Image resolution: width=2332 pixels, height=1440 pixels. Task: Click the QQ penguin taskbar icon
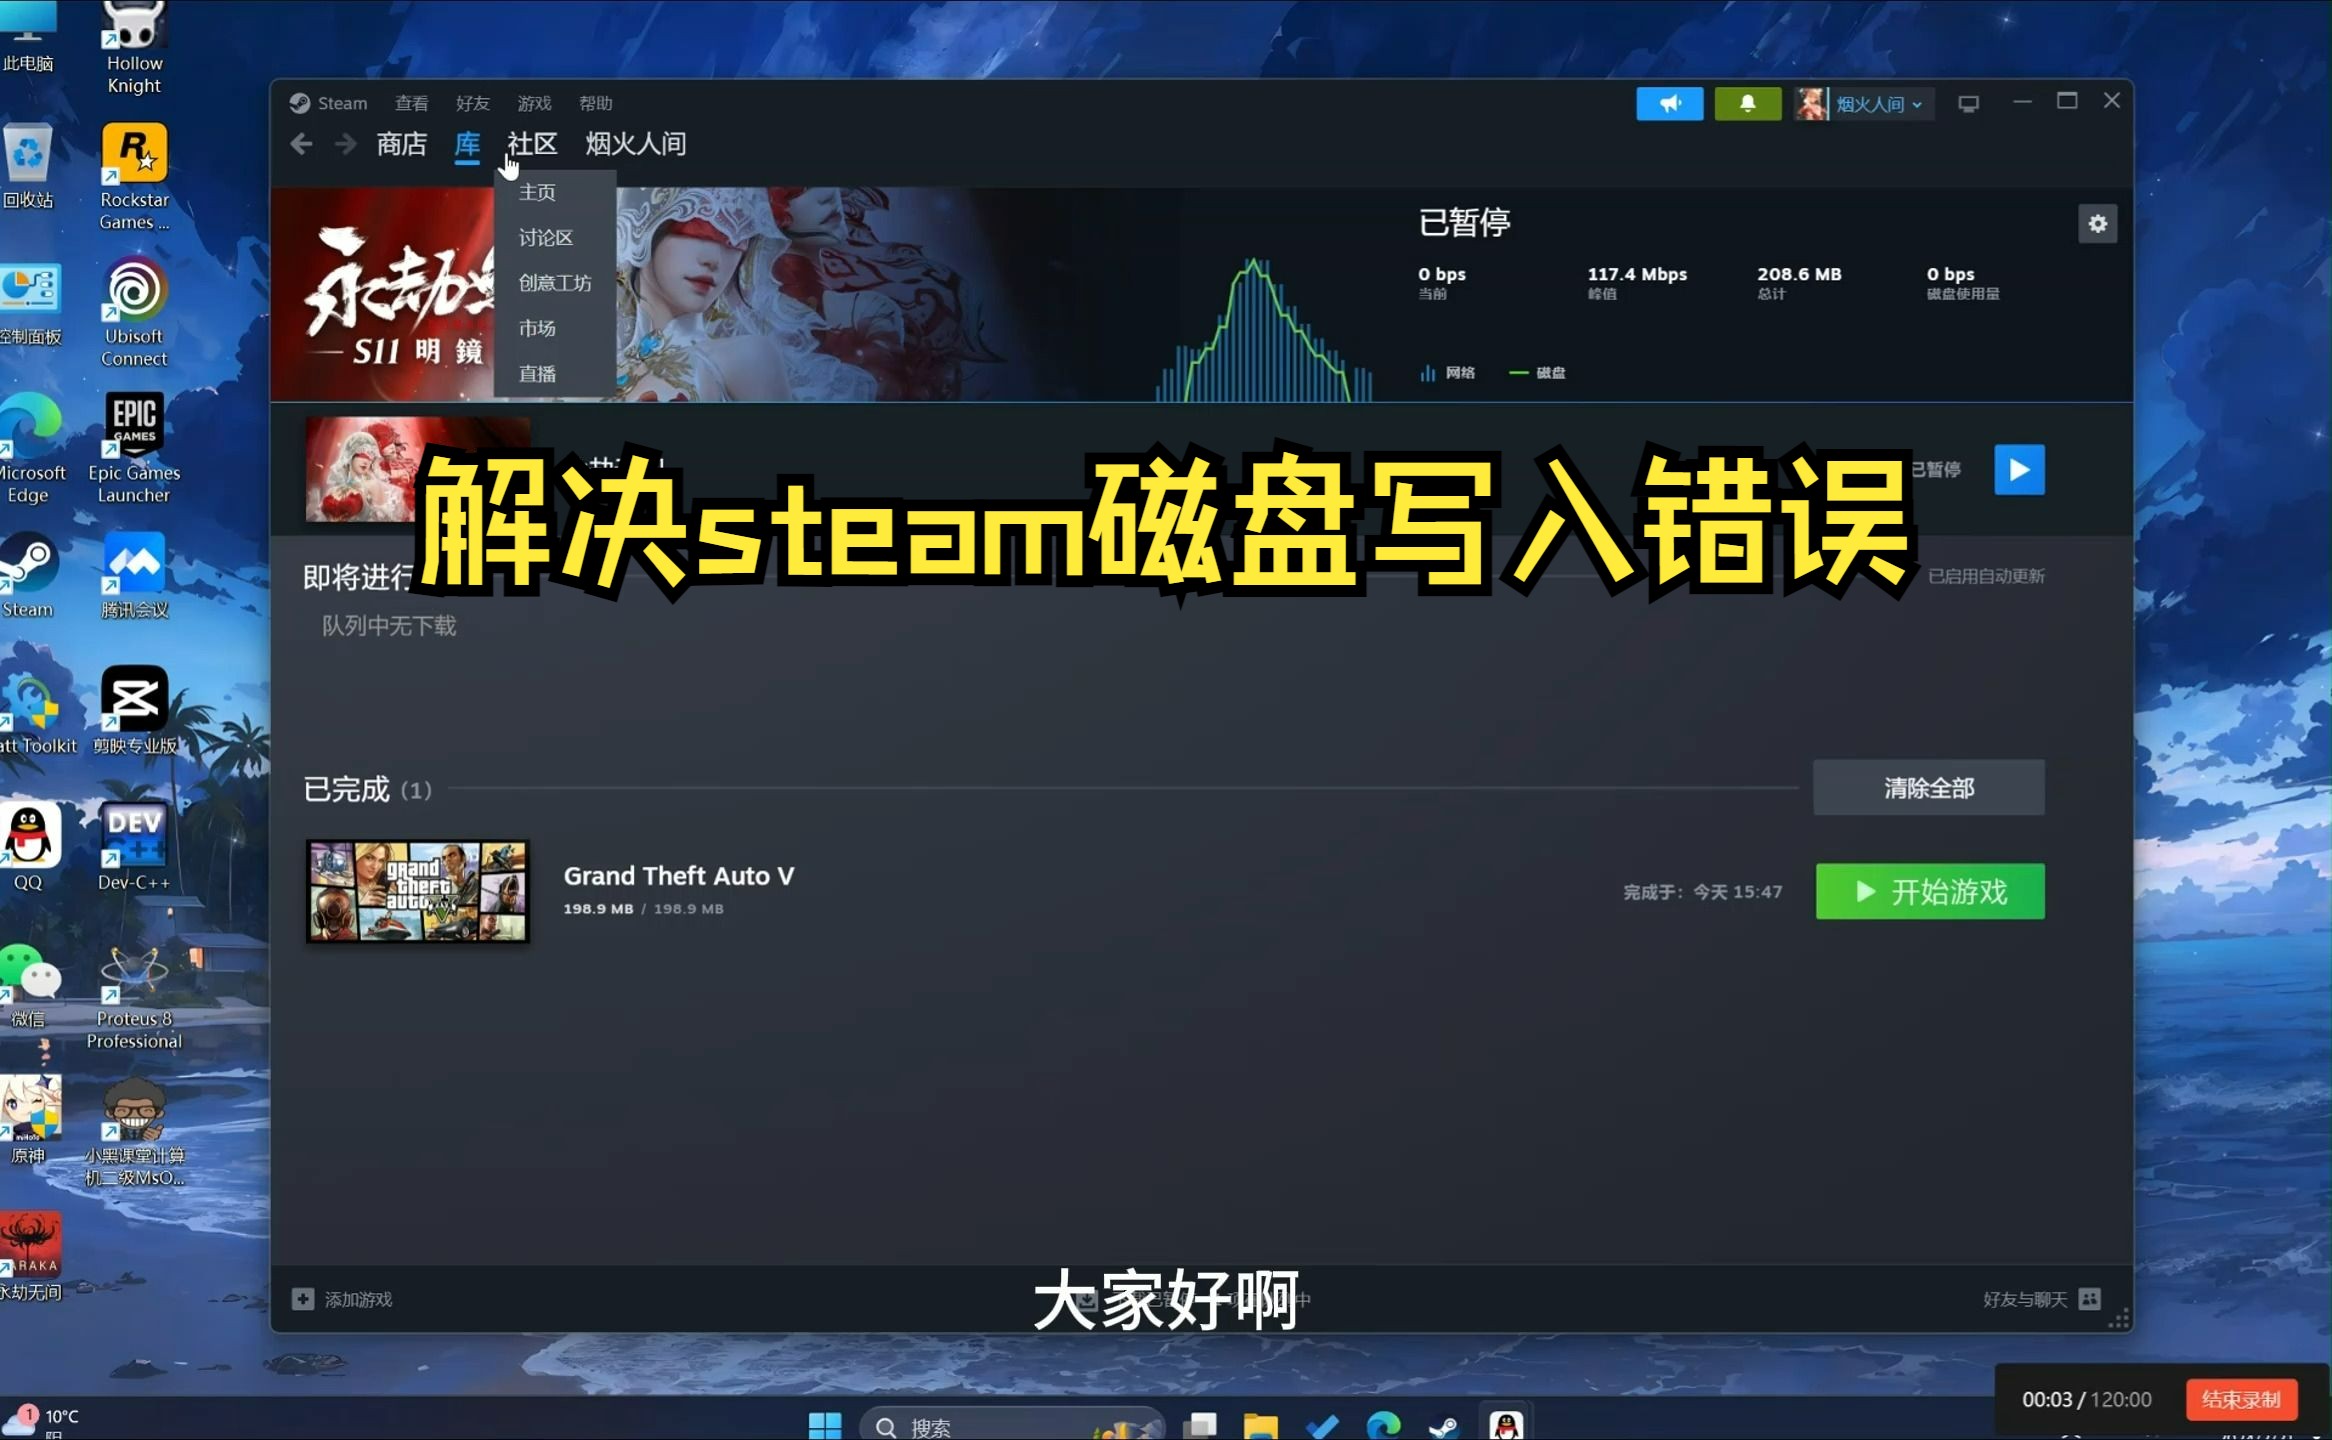[x=1506, y=1425]
